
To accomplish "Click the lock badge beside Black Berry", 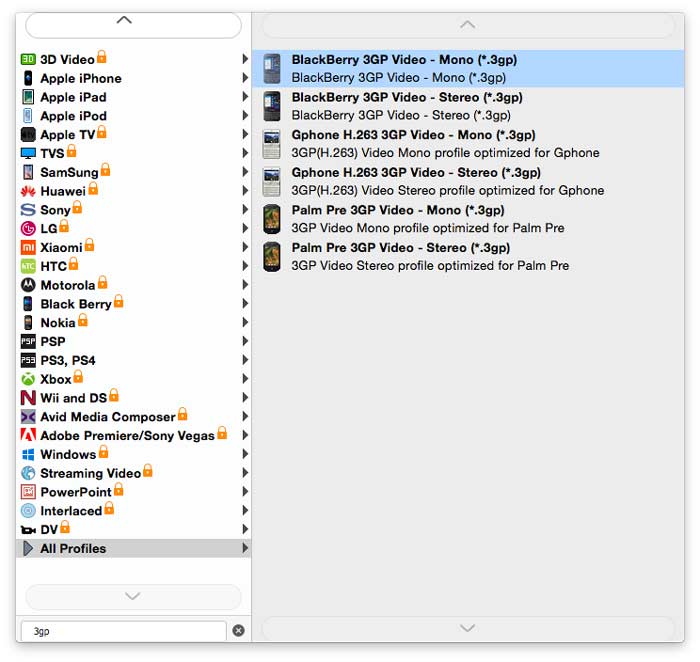I will (118, 301).
